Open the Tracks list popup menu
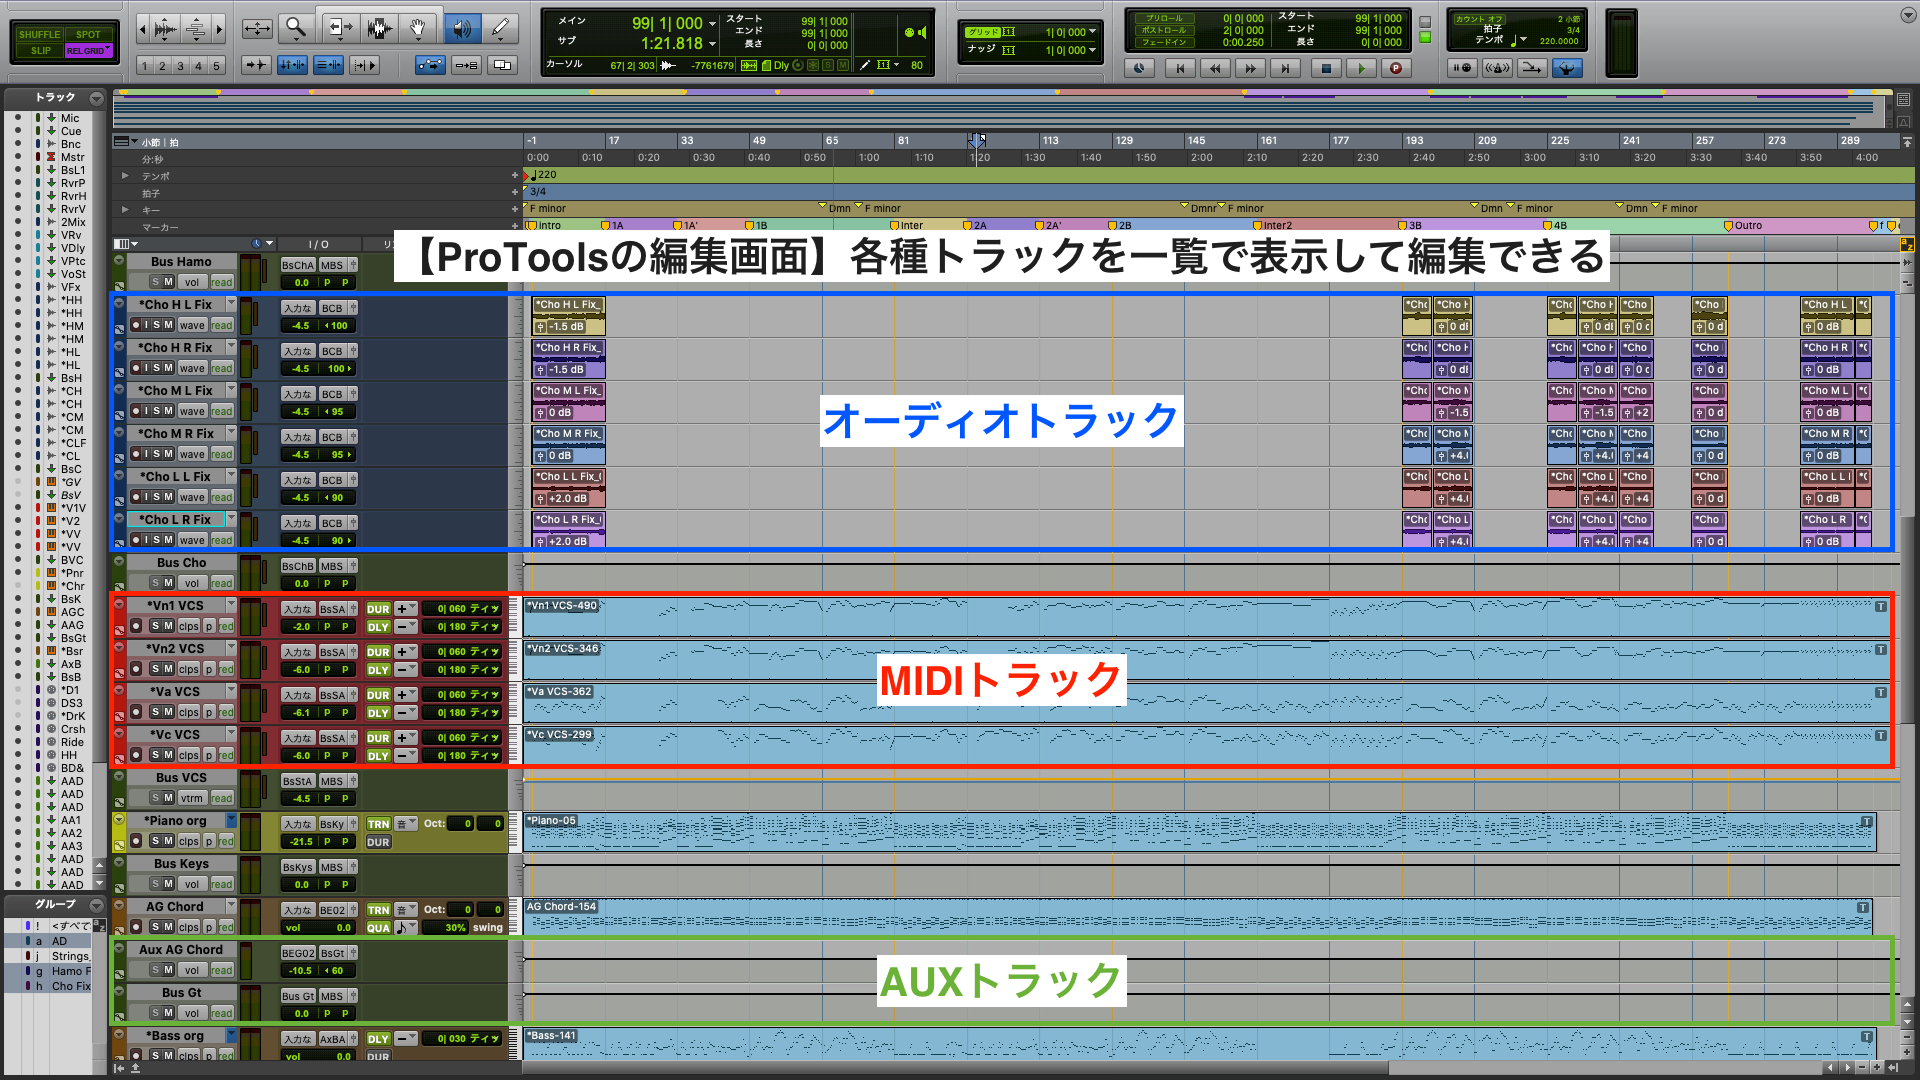 point(96,98)
